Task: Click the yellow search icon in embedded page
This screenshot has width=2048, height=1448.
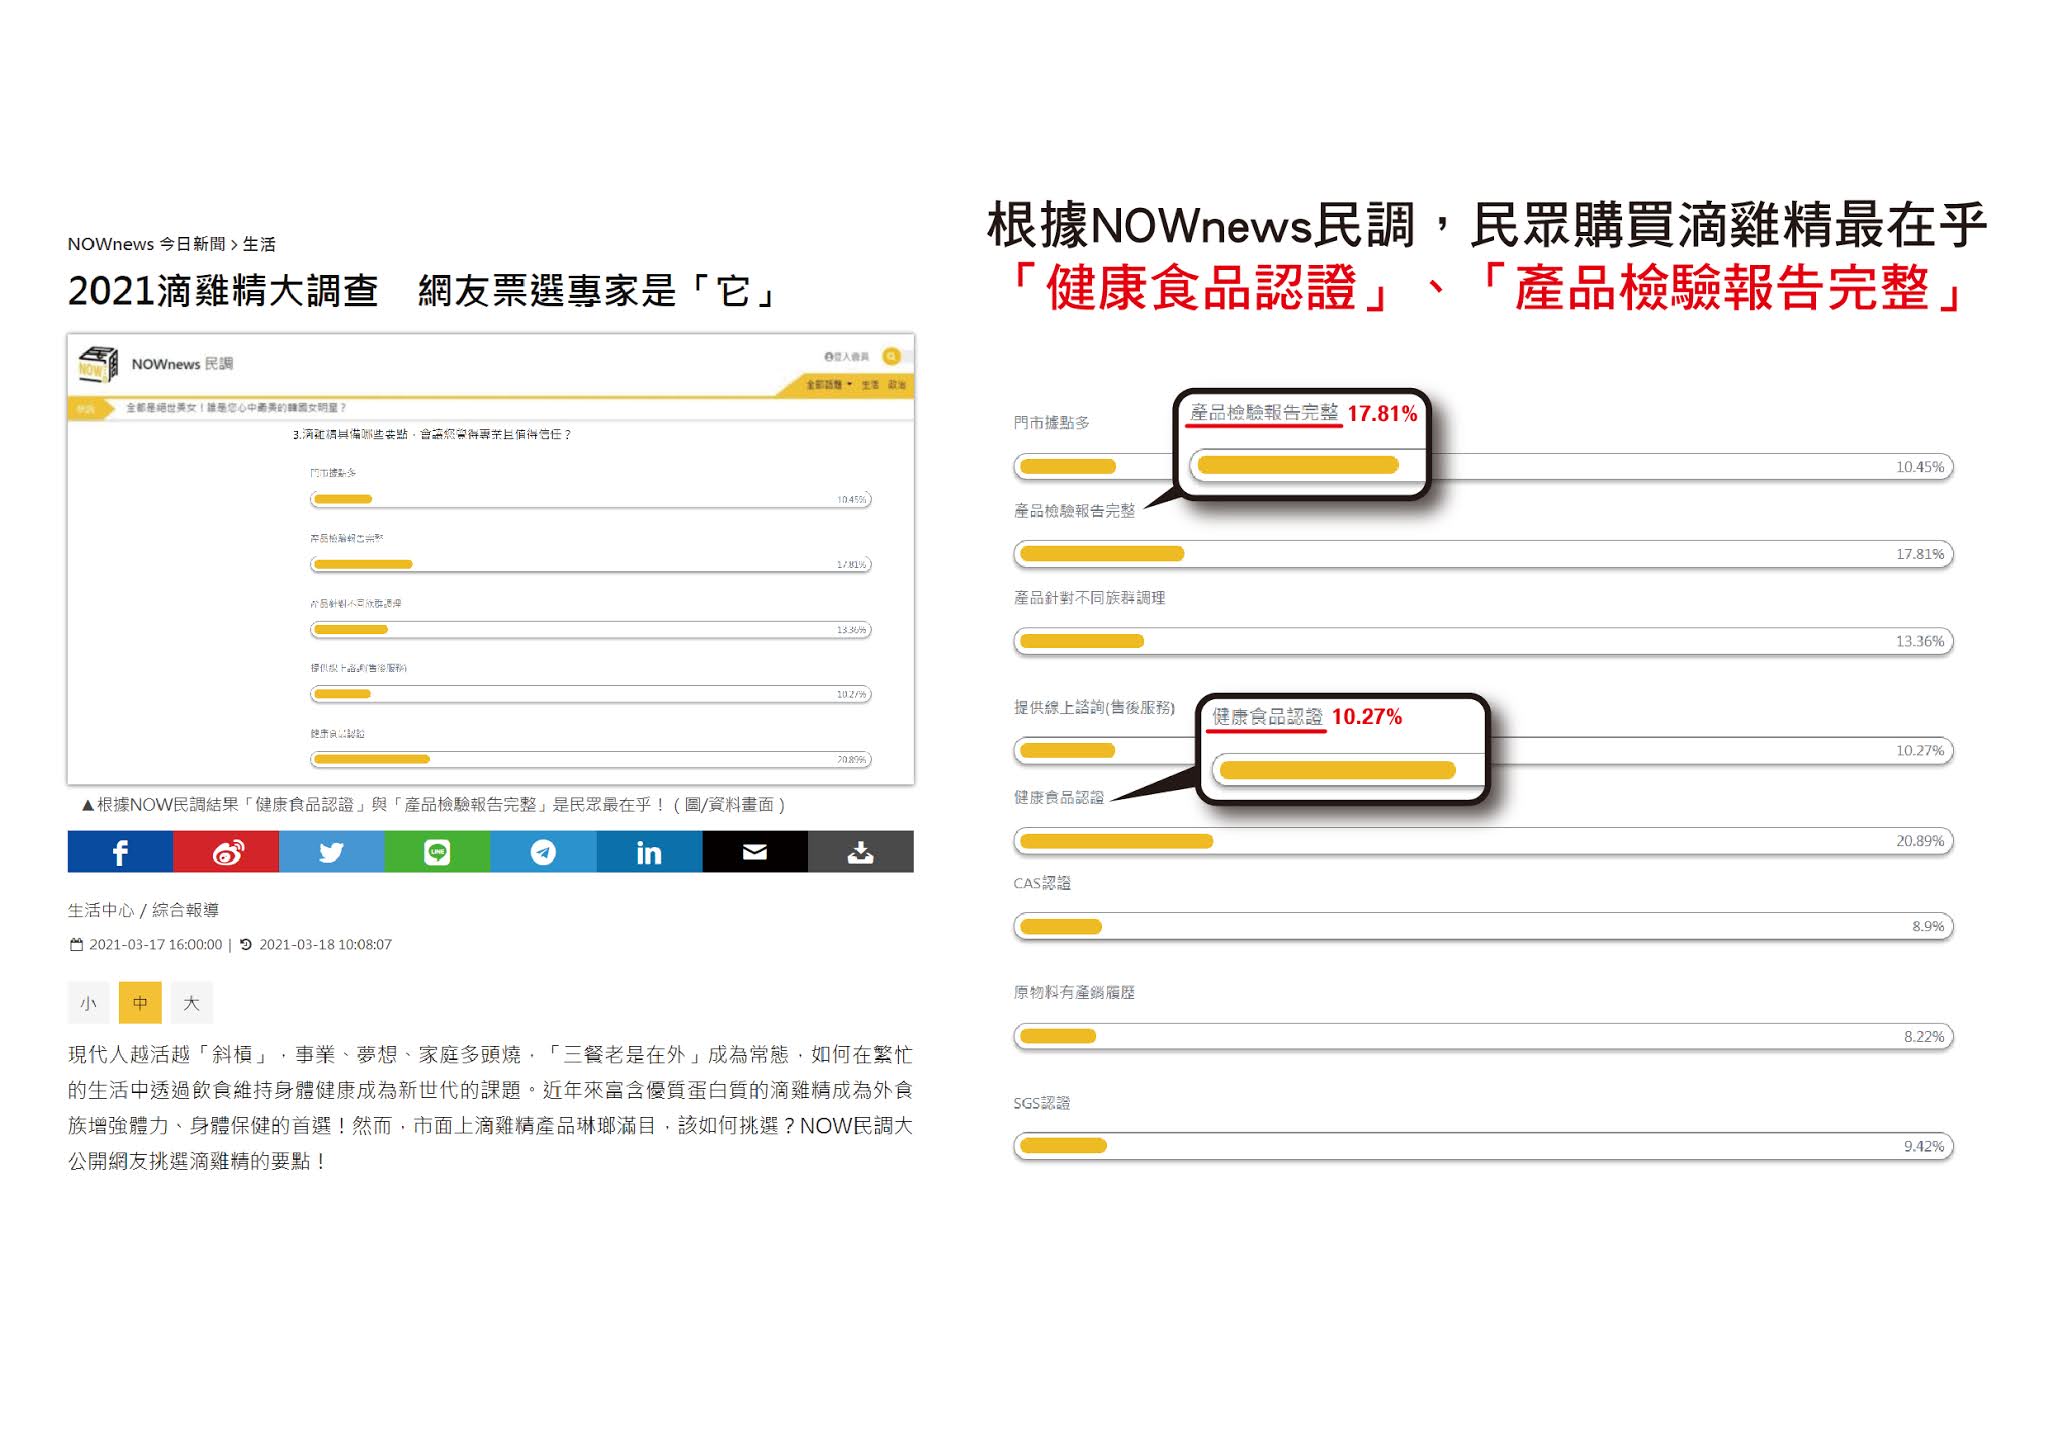Action: (x=891, y=356)
